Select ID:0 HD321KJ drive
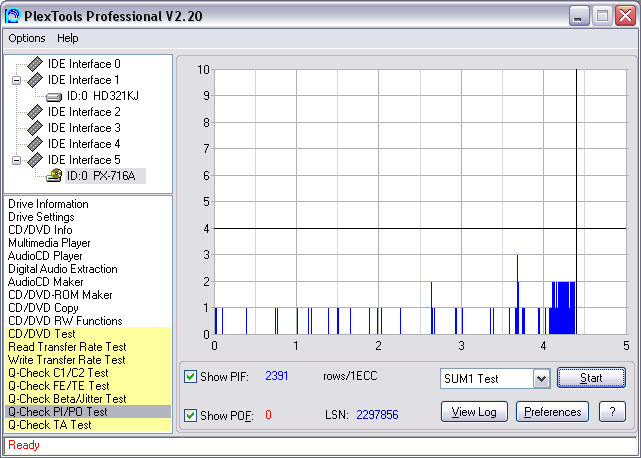This screenshot has height=458, width=641. coord(103,96)
